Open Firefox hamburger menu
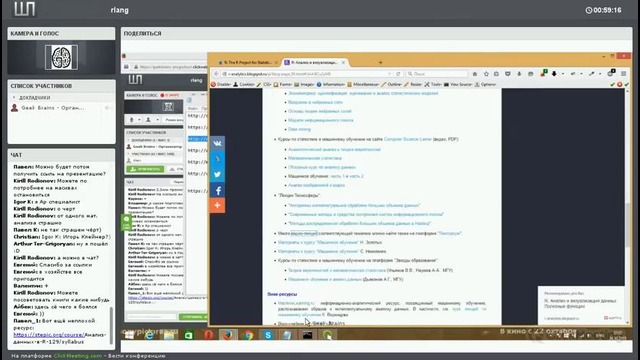The width and height of the screenshot is (640, 360). [624, 74]
